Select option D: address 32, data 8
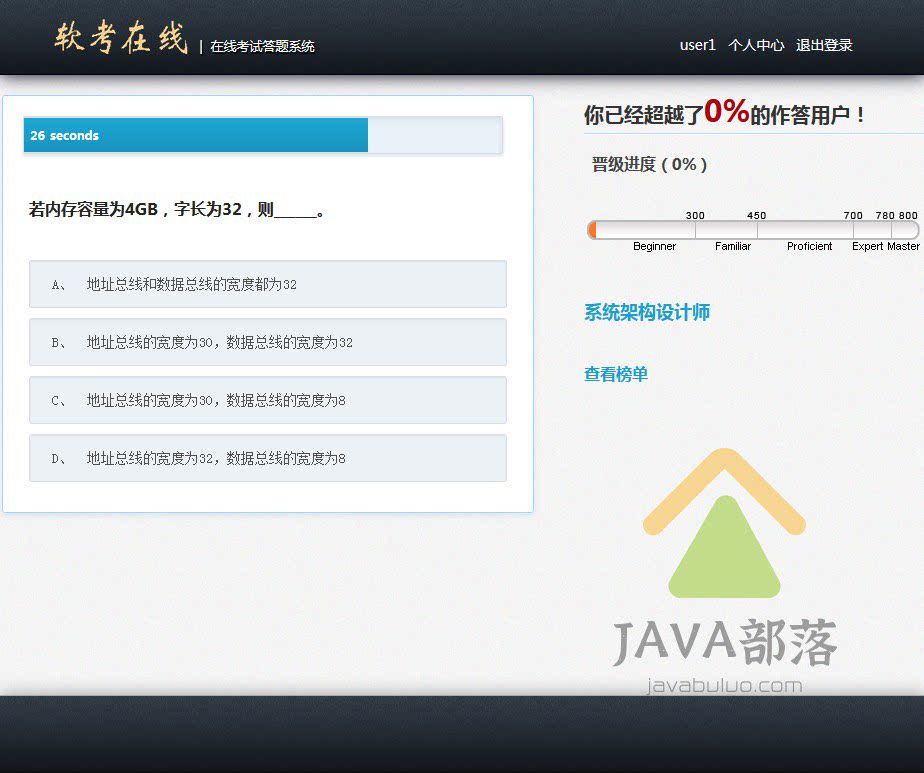 (x=267, y=458)
